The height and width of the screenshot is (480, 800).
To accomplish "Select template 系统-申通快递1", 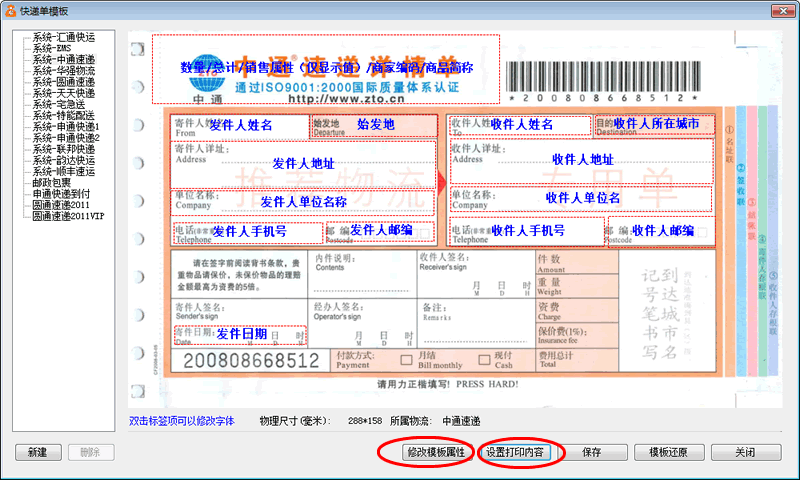I will (66, 127).
